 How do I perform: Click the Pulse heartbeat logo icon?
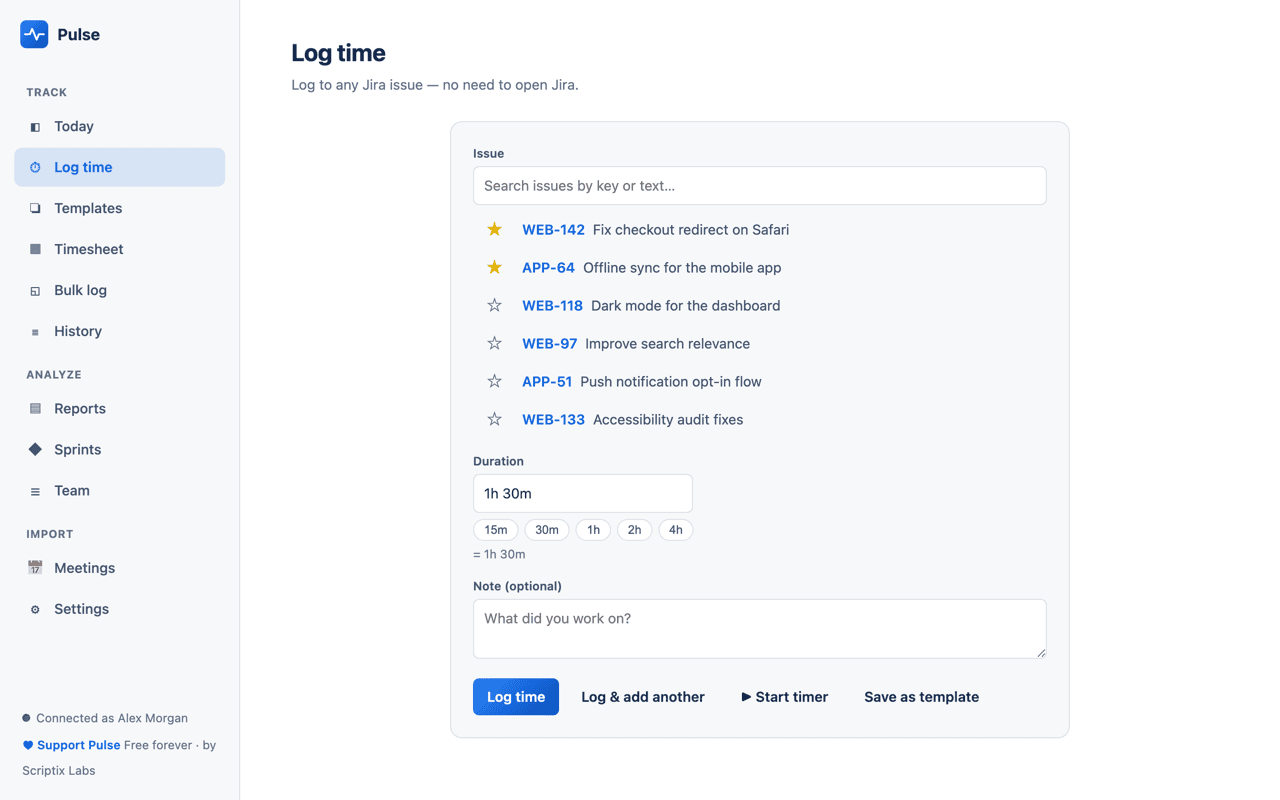coord(34,34)
